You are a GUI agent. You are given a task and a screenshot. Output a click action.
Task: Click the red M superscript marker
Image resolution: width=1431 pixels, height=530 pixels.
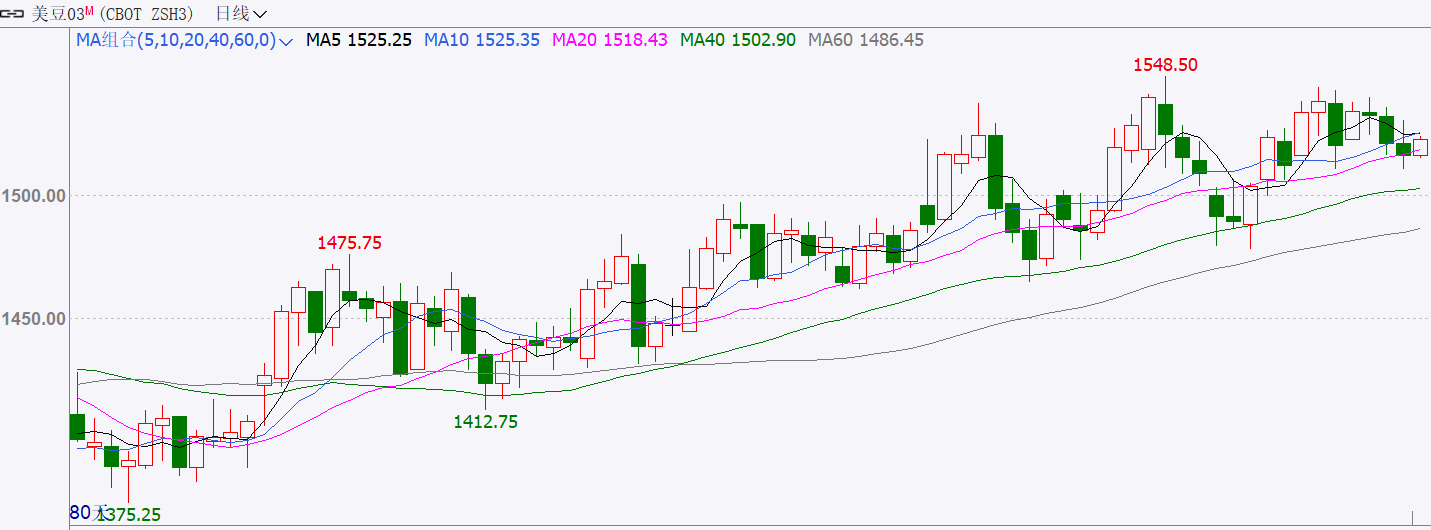[x=89, y=10]
